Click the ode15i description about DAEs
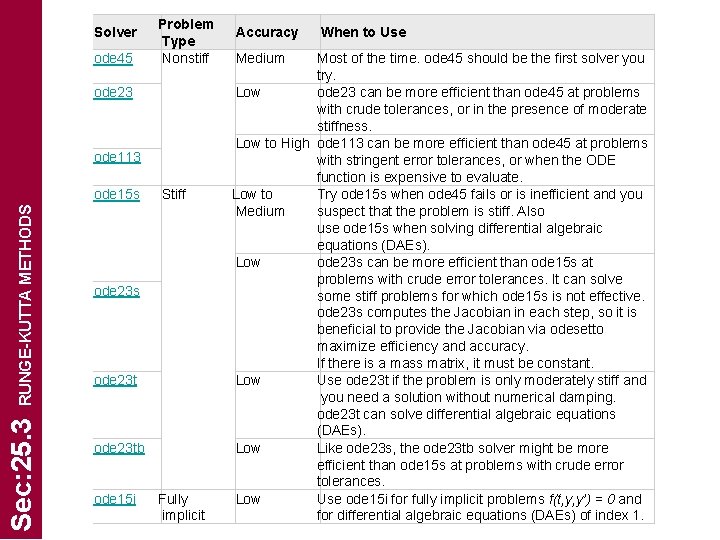The image size is (720, 540). point(480,507)
